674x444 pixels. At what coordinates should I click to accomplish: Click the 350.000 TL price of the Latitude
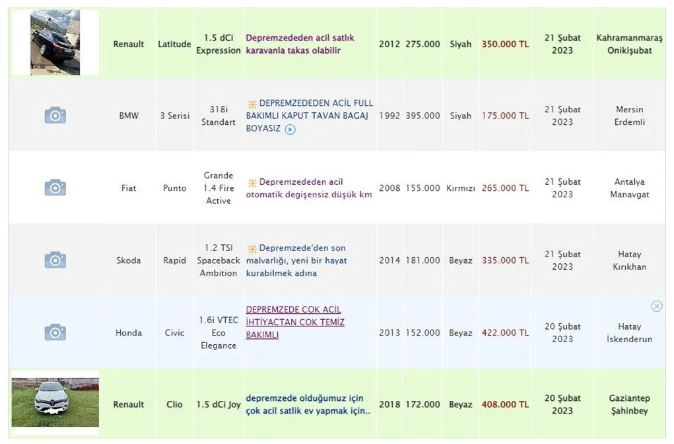505,44
